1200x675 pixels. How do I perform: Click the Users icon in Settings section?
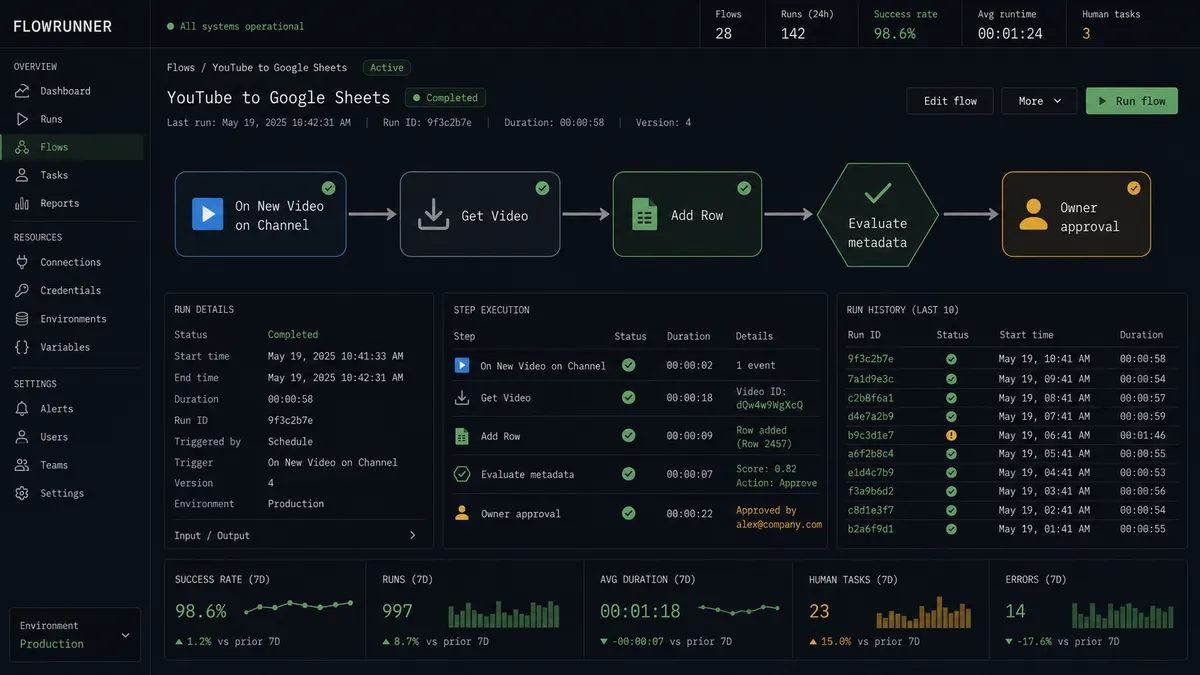22,437
